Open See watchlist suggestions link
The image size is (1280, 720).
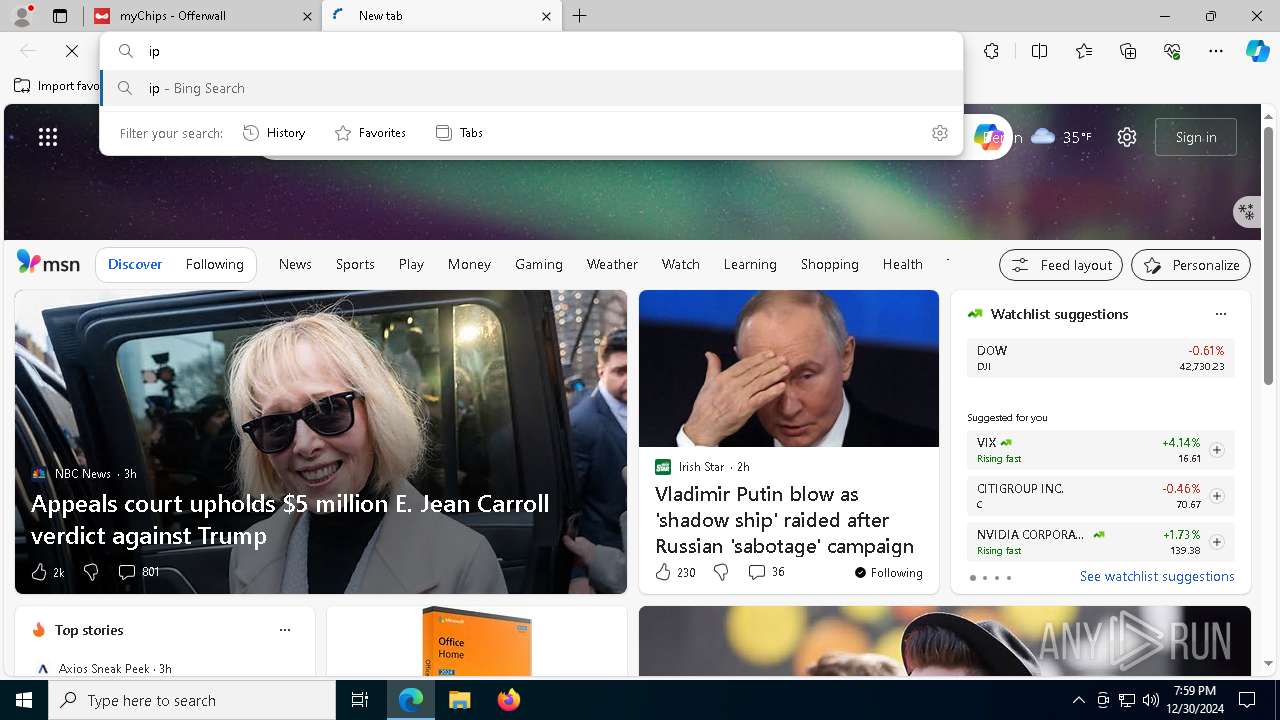[1157, 576]
